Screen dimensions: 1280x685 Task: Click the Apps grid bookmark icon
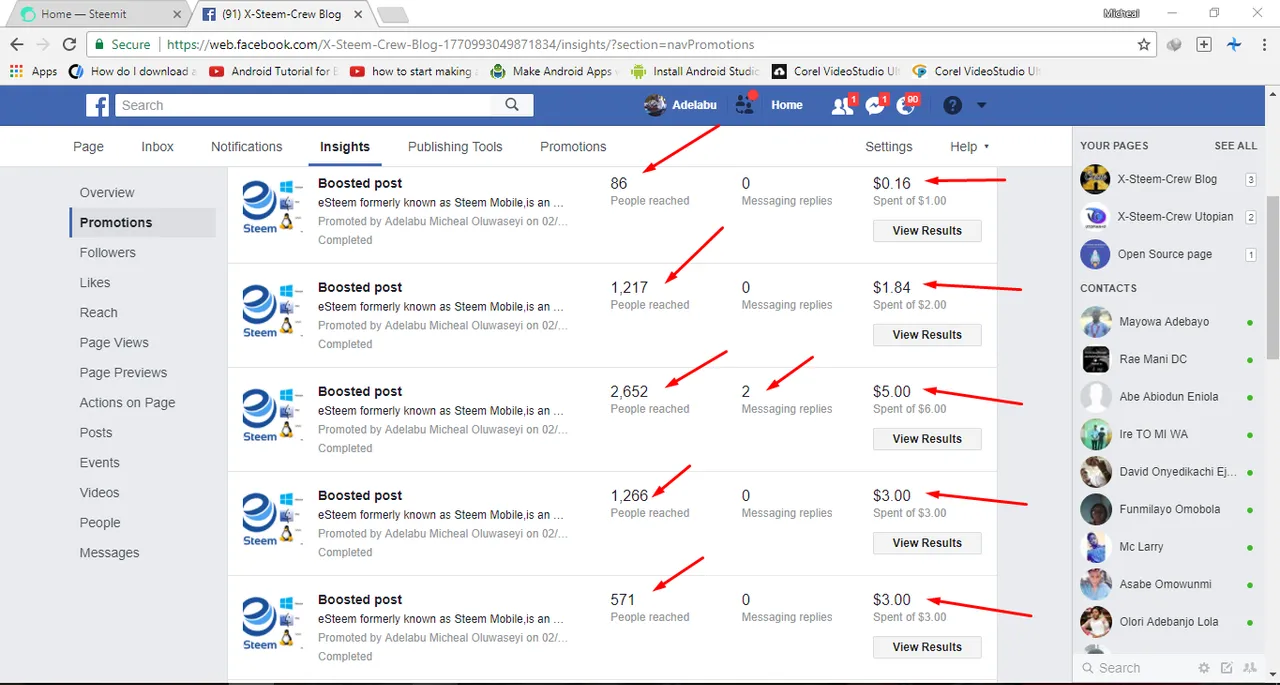16,71
